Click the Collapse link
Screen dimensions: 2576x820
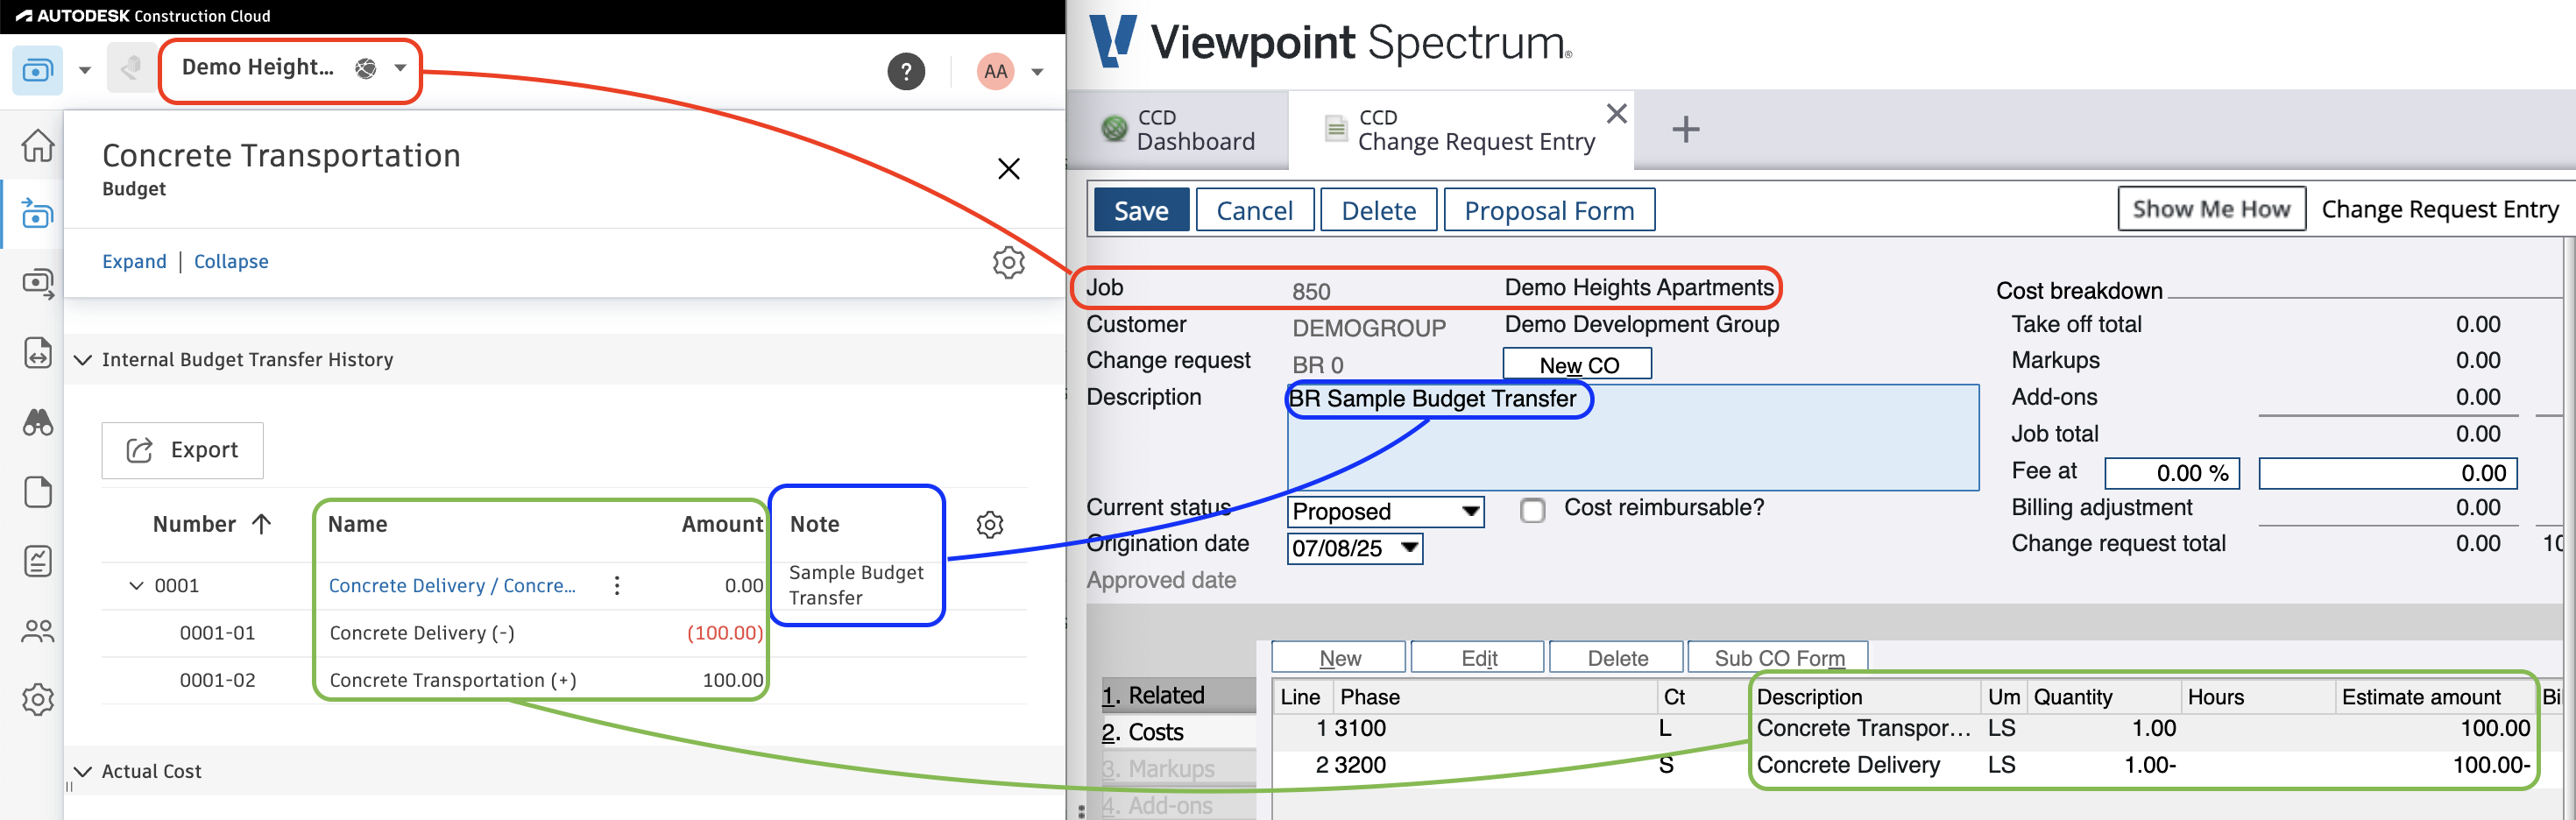(x=231, y=261)
